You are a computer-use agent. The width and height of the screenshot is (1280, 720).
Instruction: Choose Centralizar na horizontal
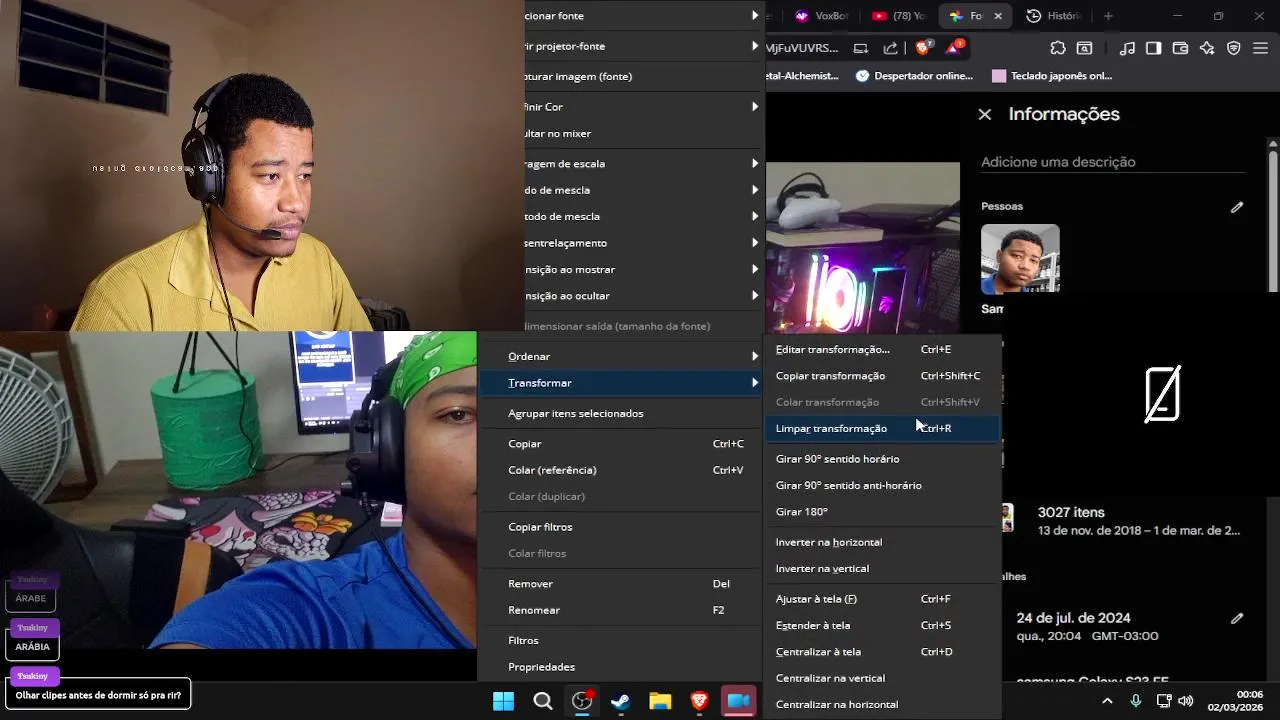(x=881, y=704)
